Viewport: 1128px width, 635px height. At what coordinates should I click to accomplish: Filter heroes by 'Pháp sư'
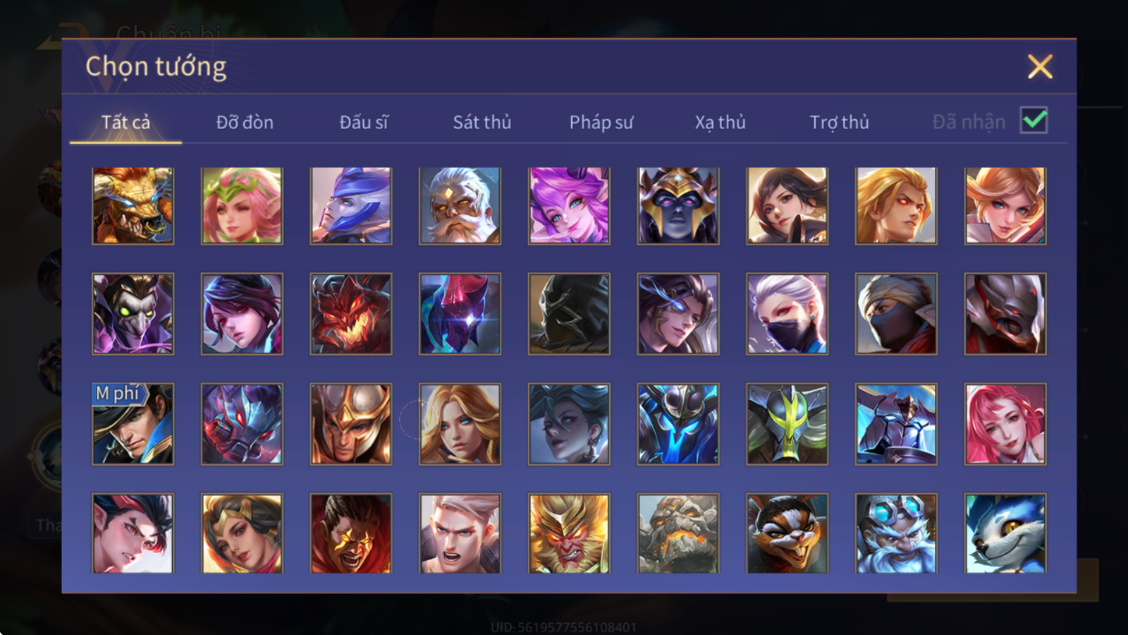point(601,122)
